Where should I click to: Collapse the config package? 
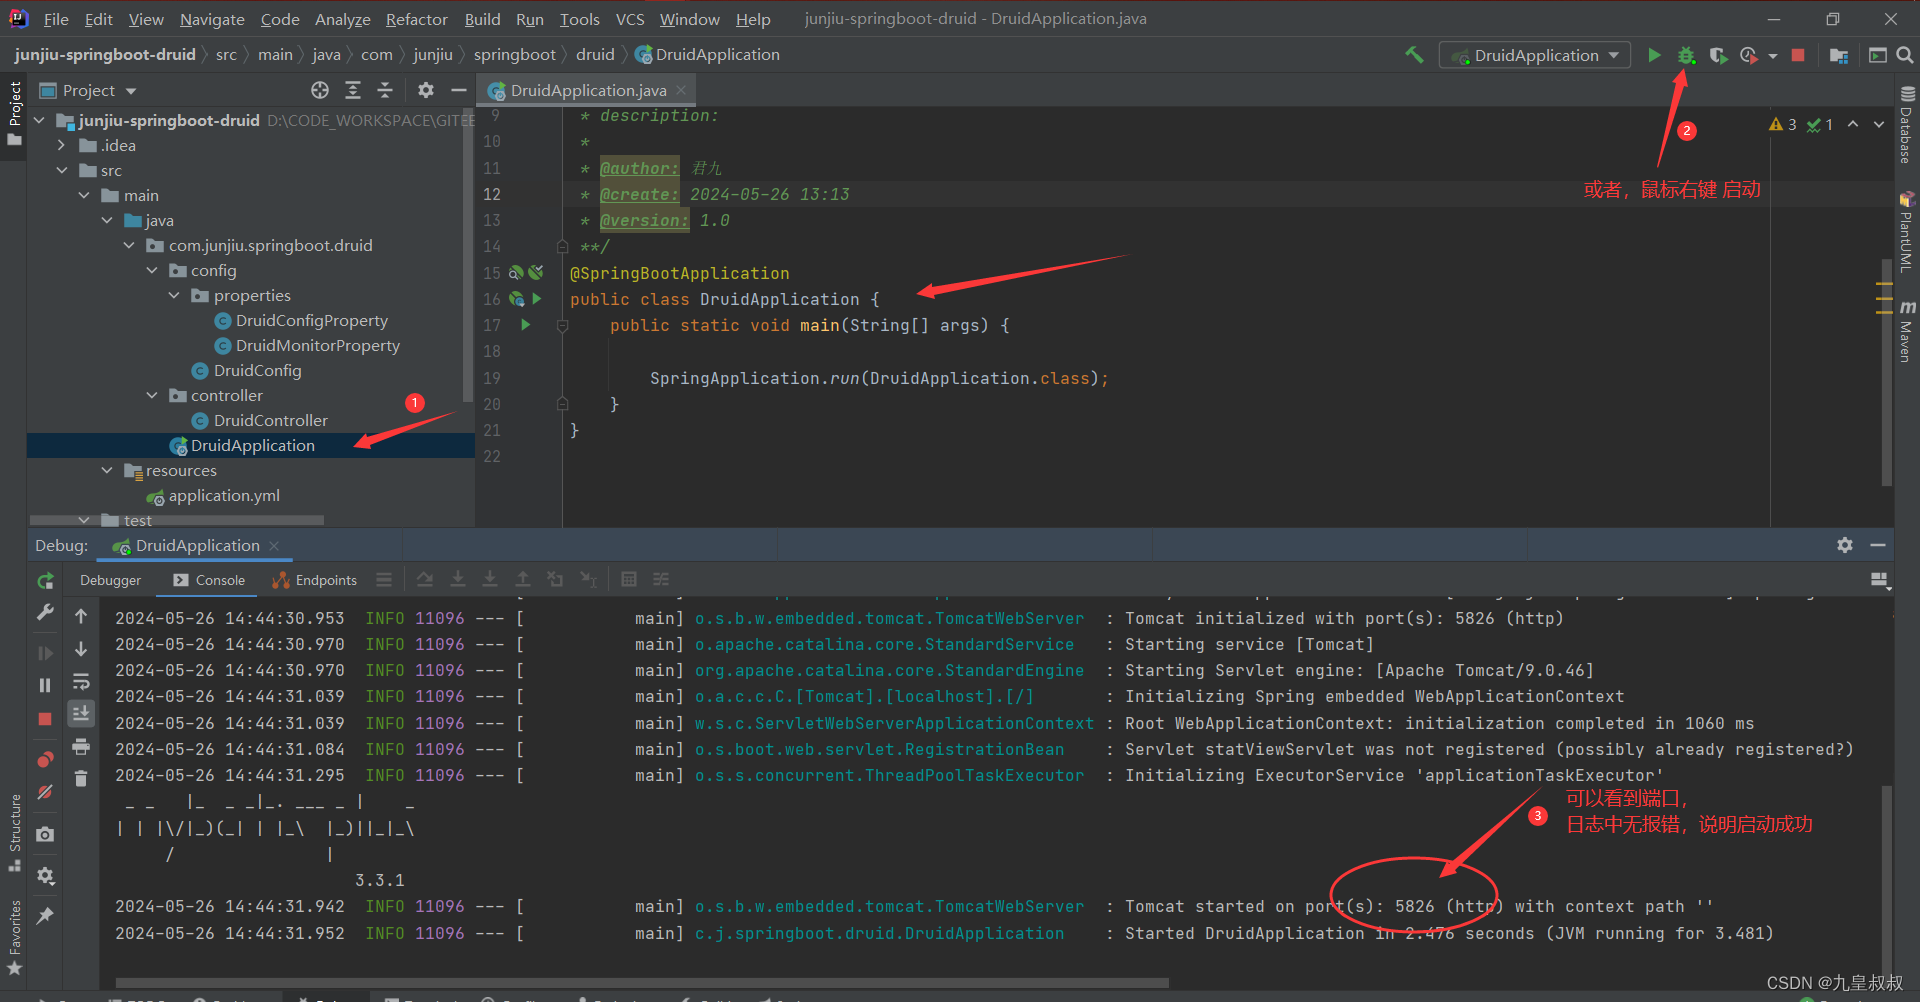(152, 270)
